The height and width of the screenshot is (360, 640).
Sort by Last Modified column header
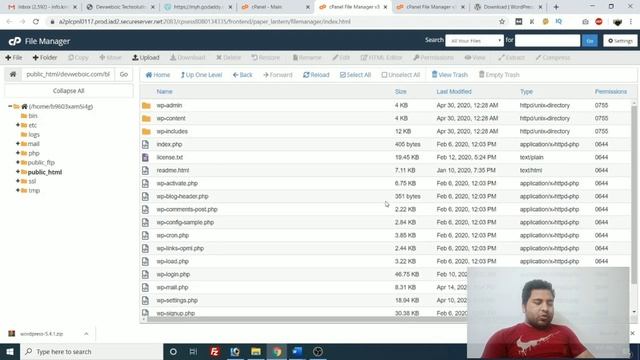(454, 91)
